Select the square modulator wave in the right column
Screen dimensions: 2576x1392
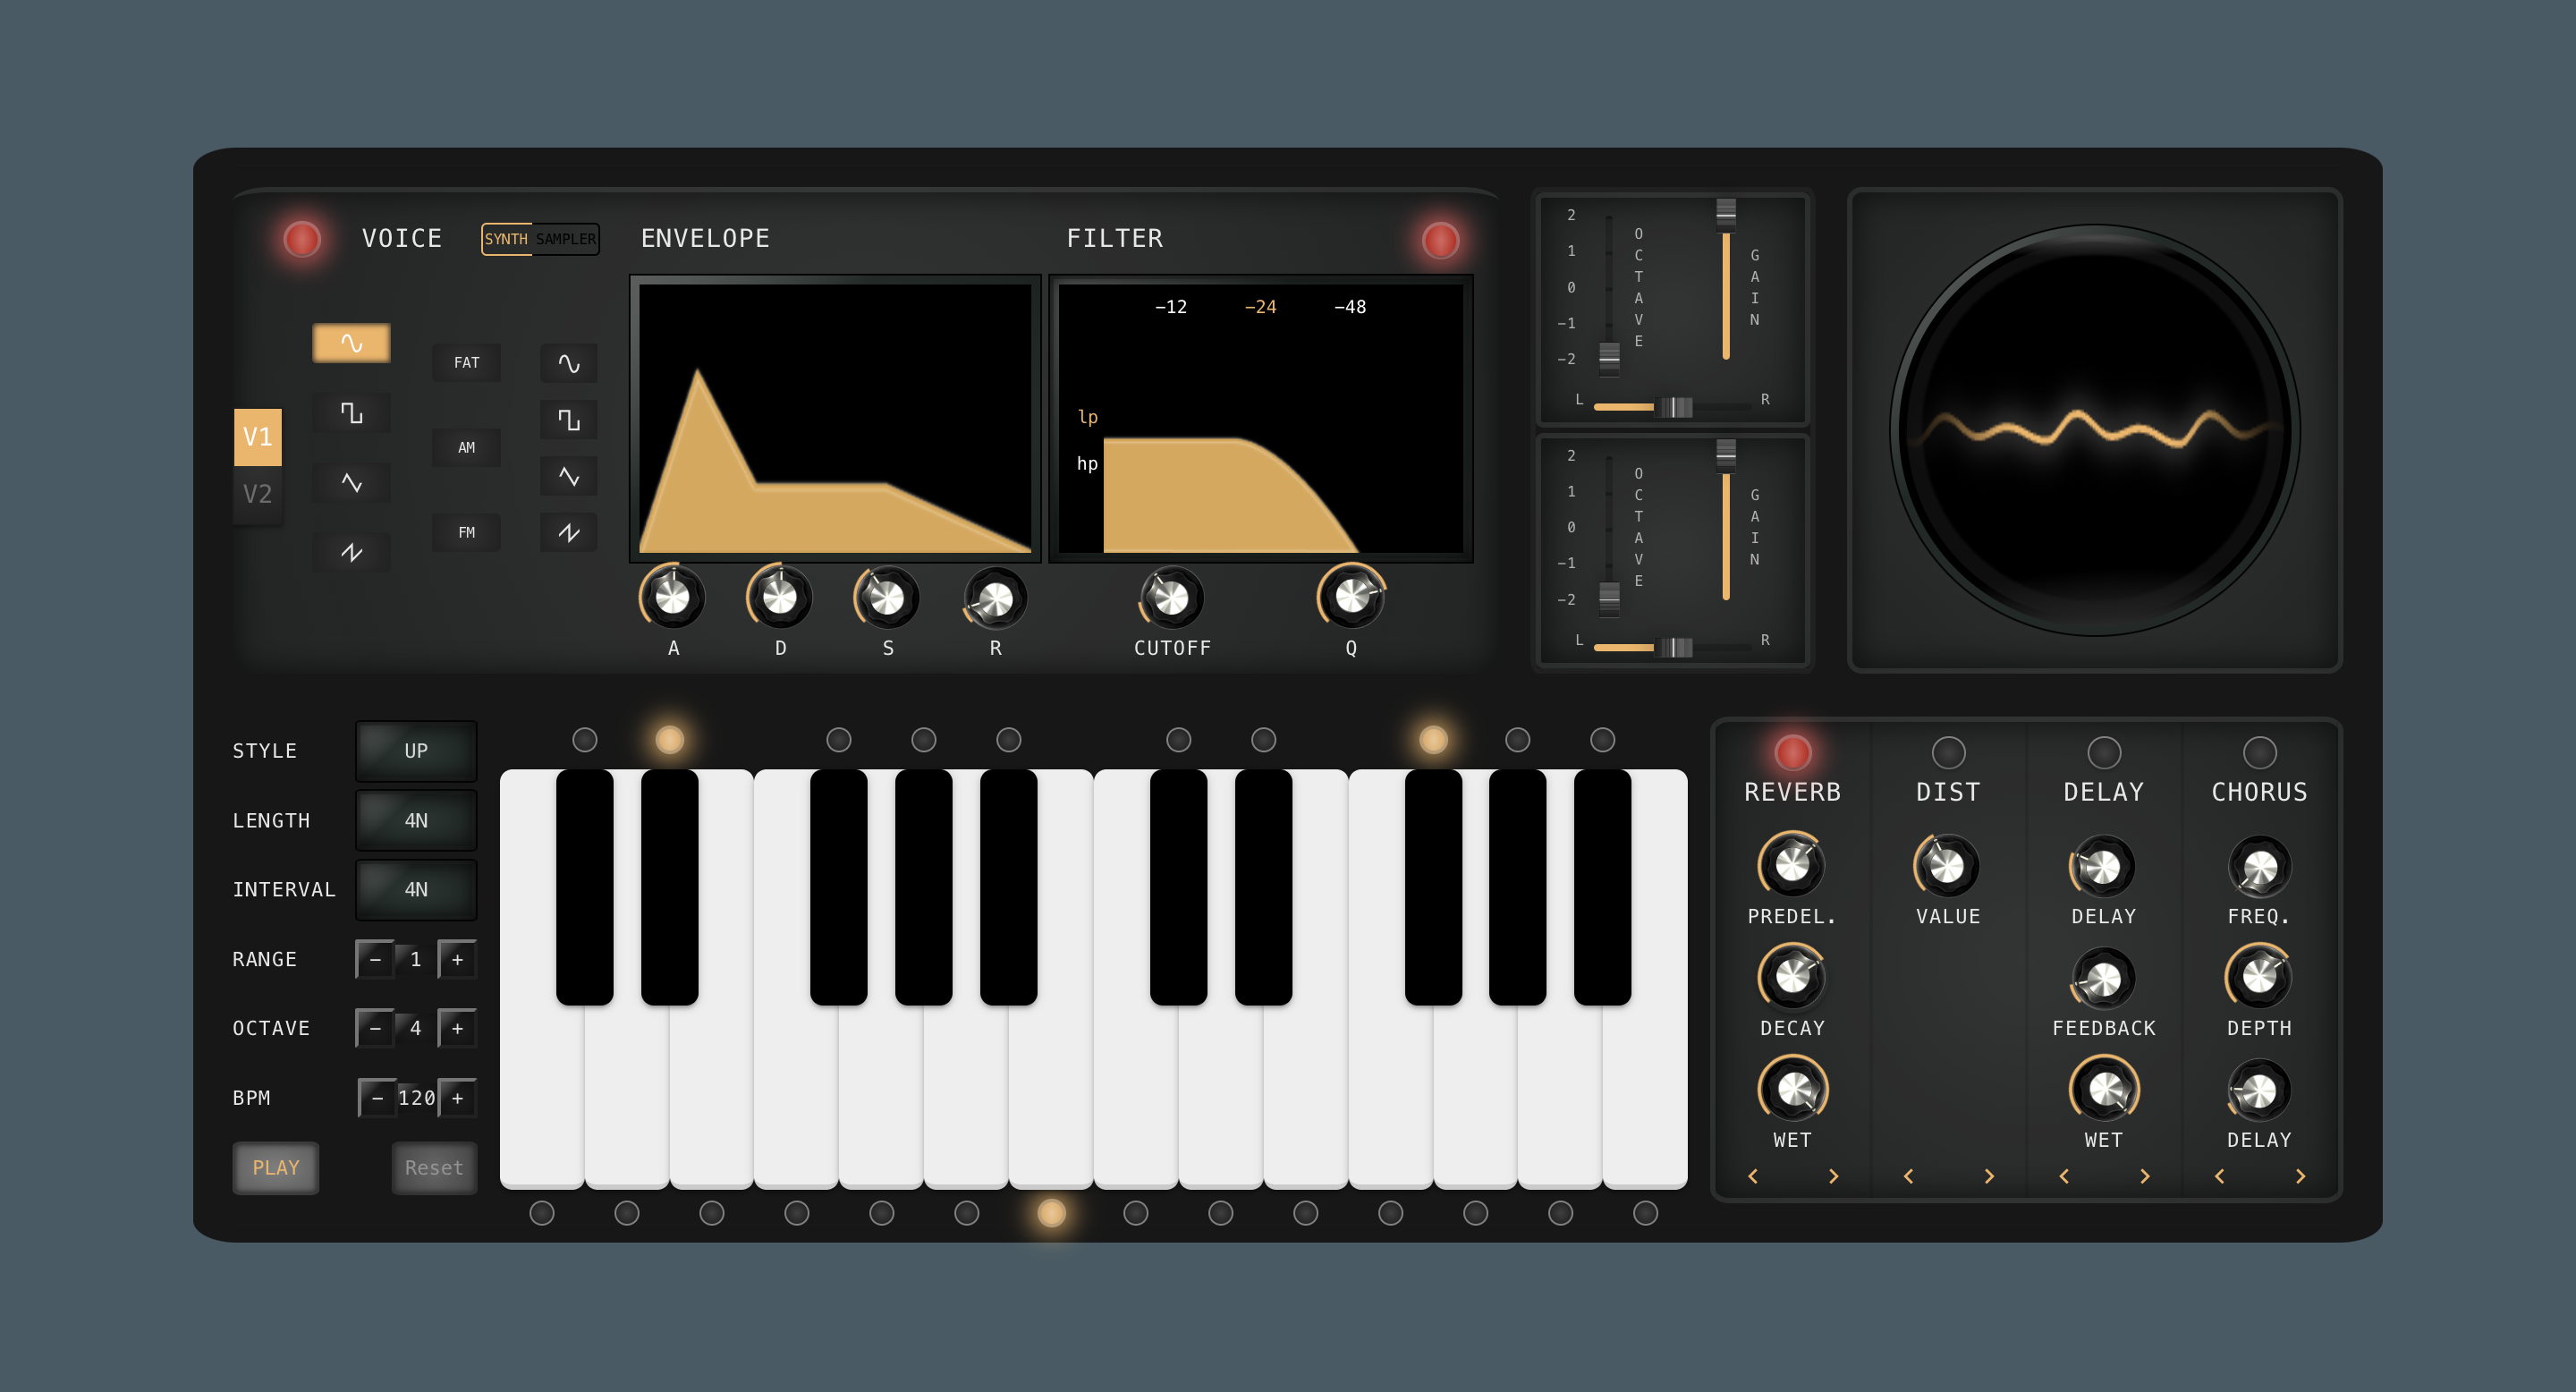568,420
